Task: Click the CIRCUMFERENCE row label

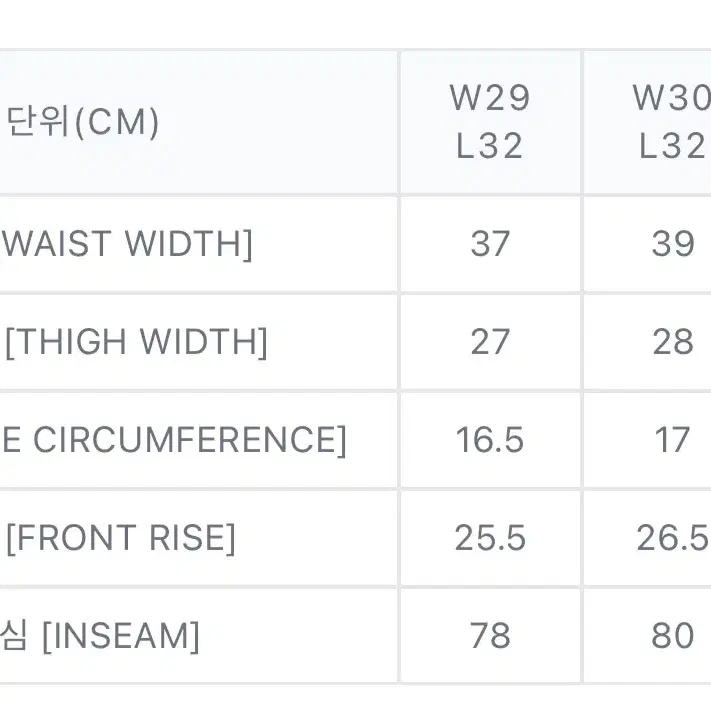Action: click(x=174, y=440)
